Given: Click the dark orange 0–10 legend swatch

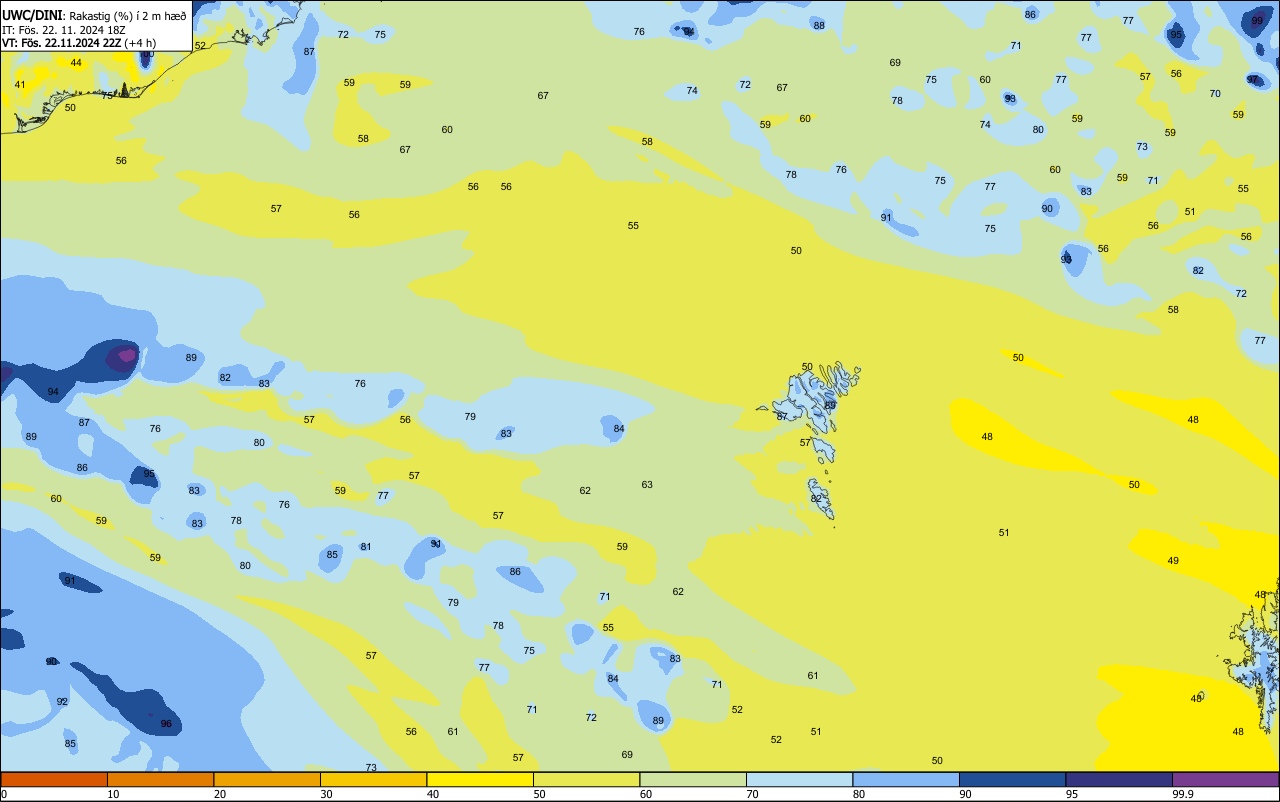Looking at the screenshot, I should pos(54,779).
